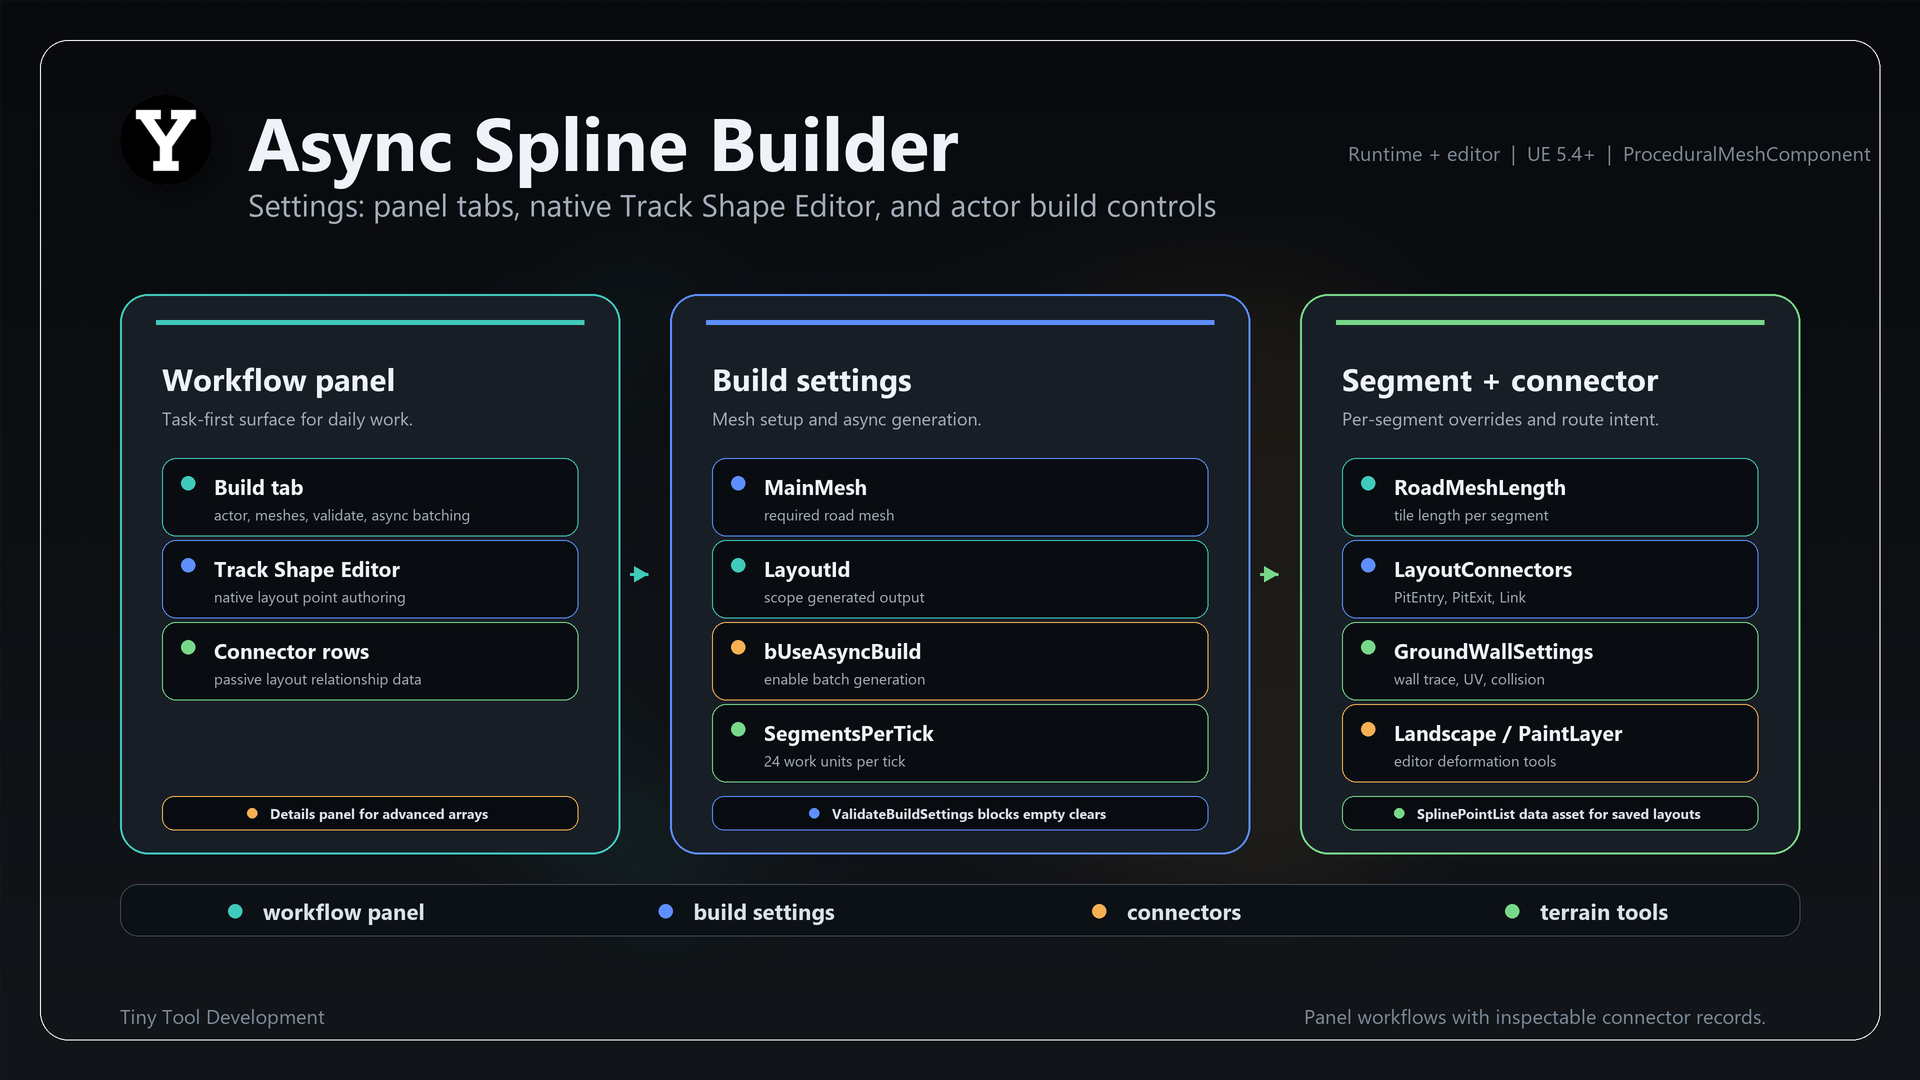Click the connectors legend label
The height and width of the screenshot is (1080, 1920).
(1184, 912)
